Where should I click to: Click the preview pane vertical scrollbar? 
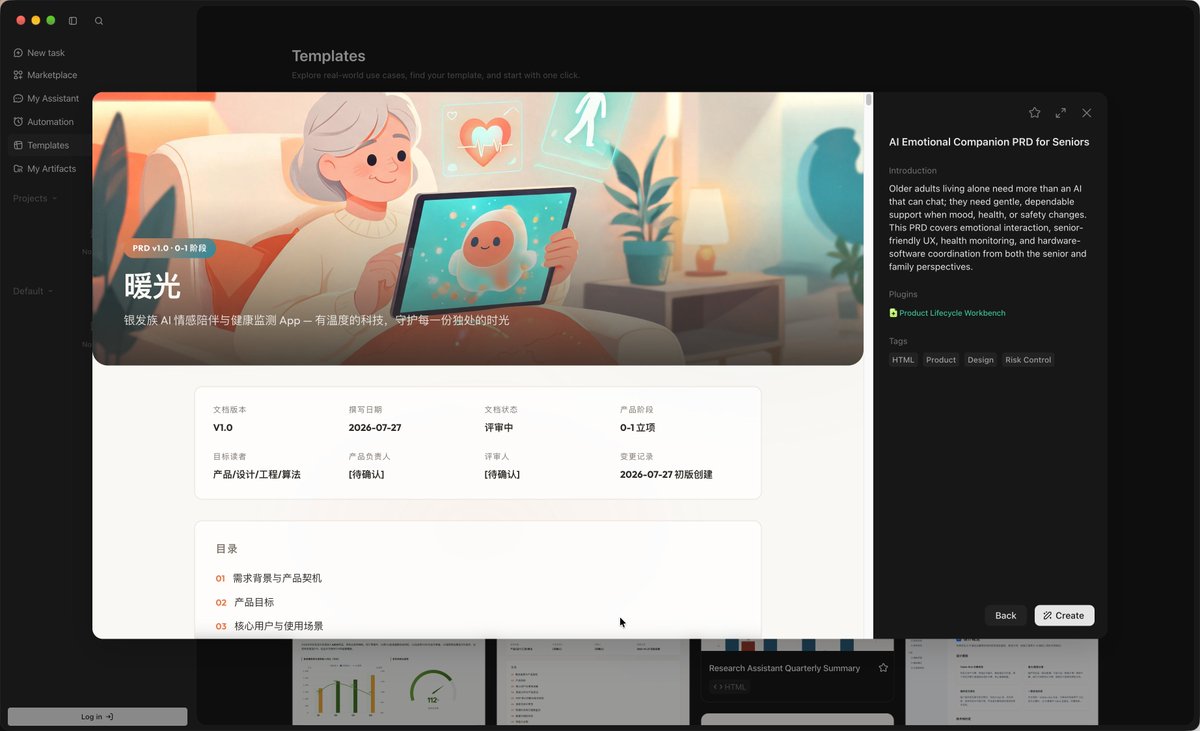(868, 100)
